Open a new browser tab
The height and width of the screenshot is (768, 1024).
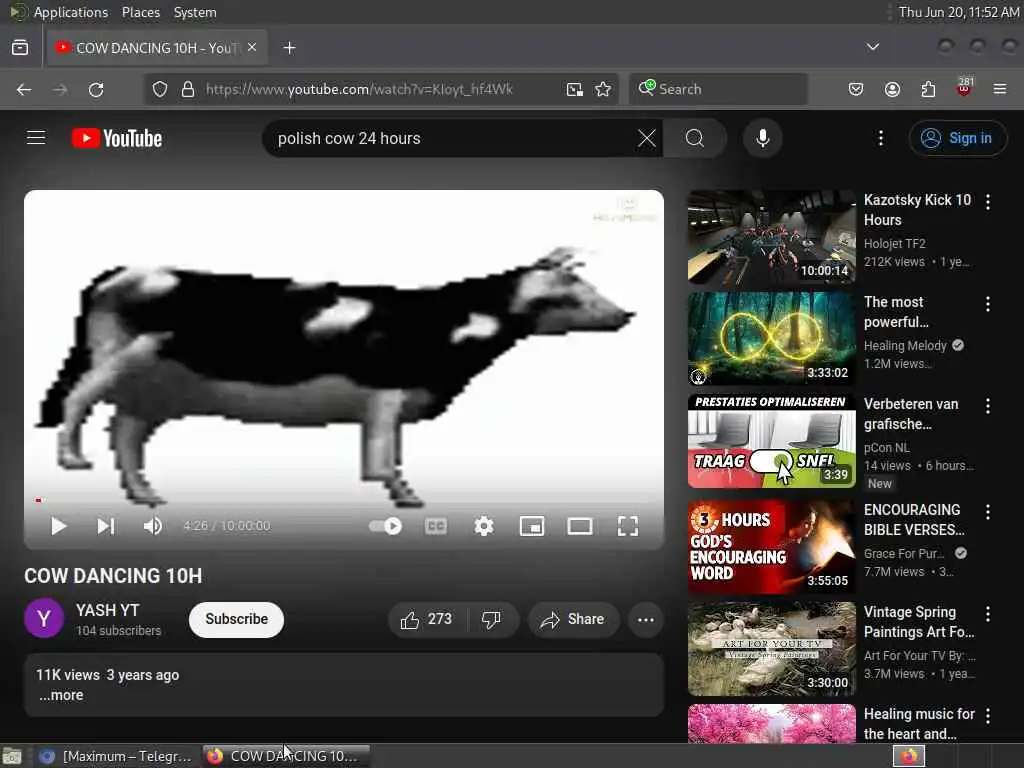pos(289,48)
